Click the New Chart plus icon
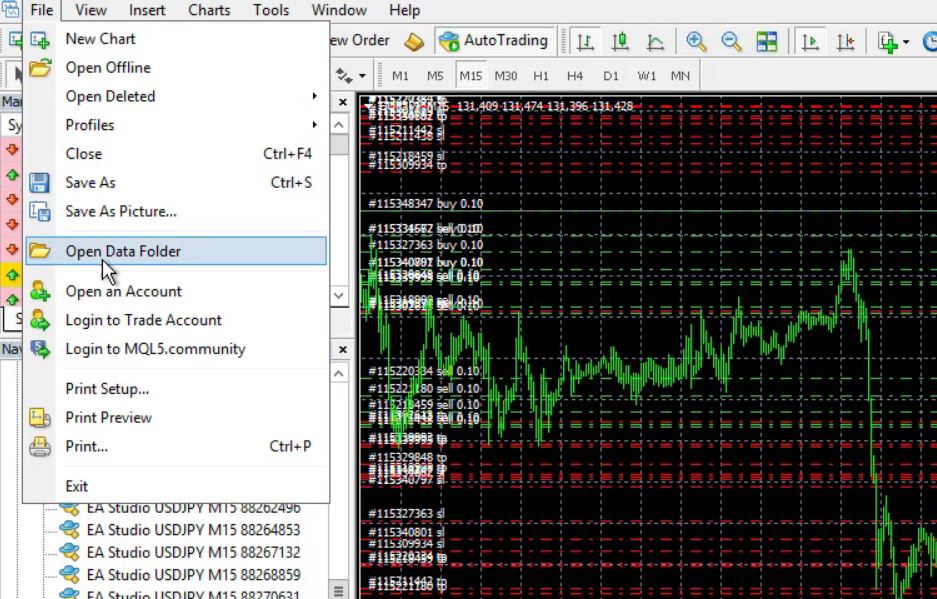Screen dimensions: 937x599 tap(40, 39)
